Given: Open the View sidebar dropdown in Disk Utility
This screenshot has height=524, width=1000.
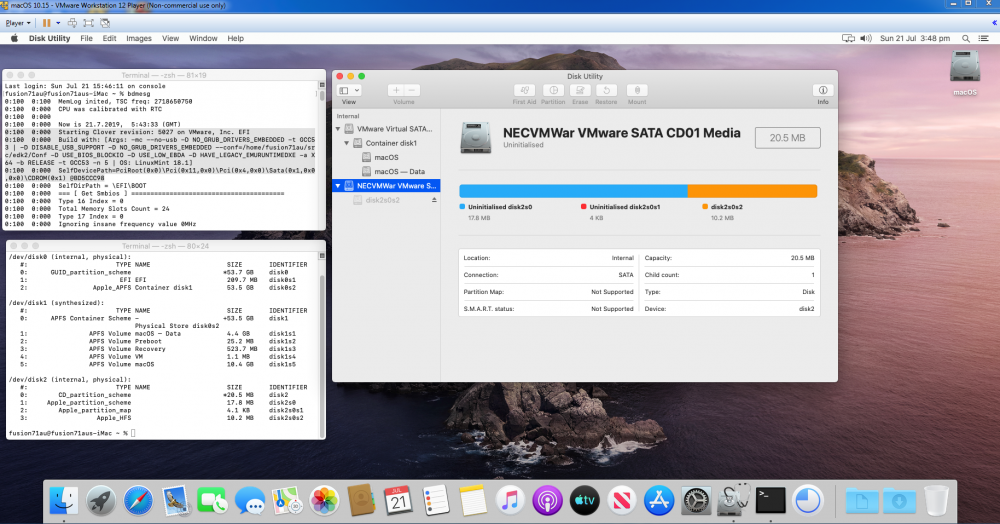Looking at the screenshot, I should point(349,91).
